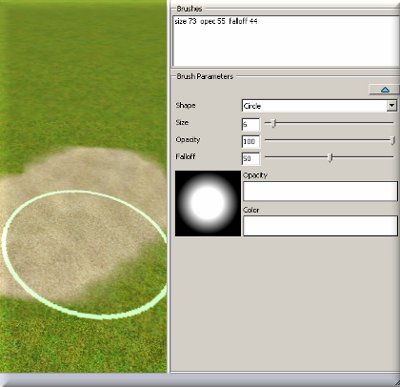Select the Circle shape combo box
The height and width of the screenshot is (387, 400).
pos(319,106)
